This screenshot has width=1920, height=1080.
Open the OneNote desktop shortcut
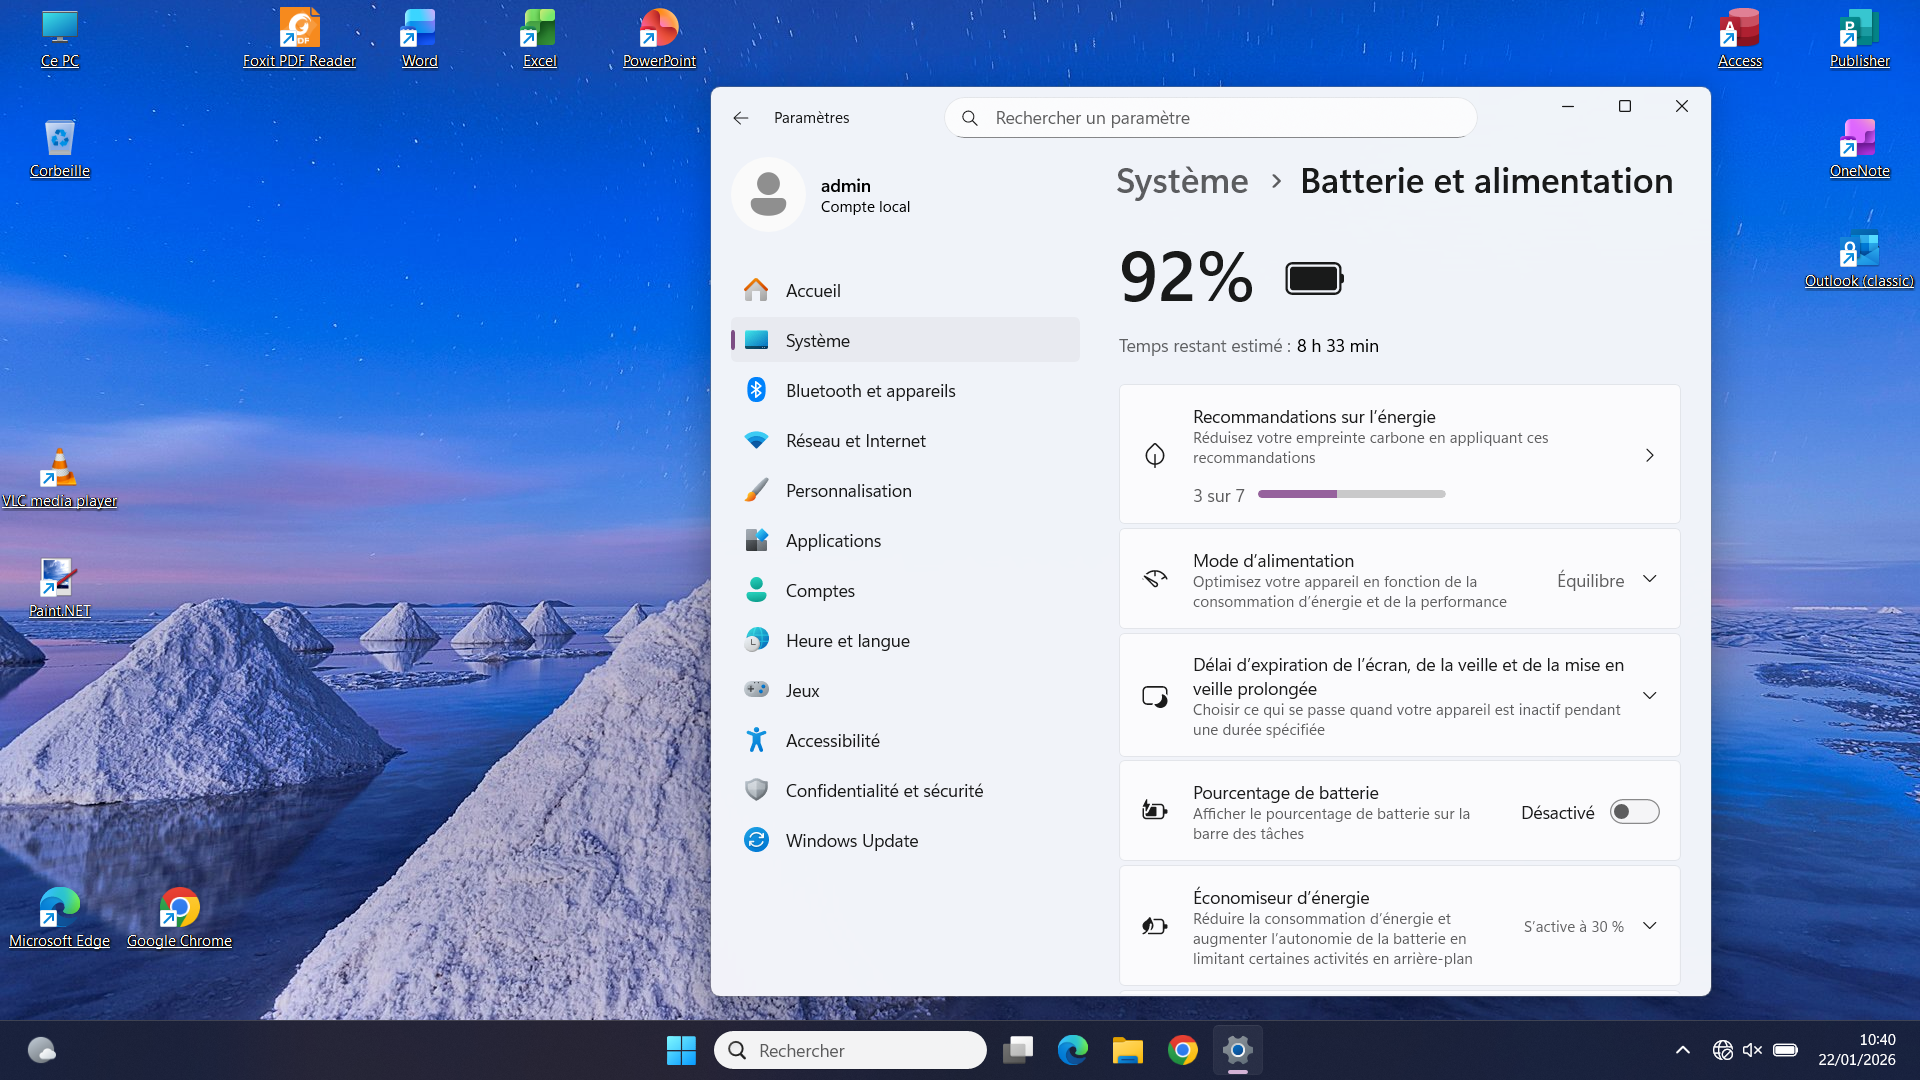point(1859,148)
